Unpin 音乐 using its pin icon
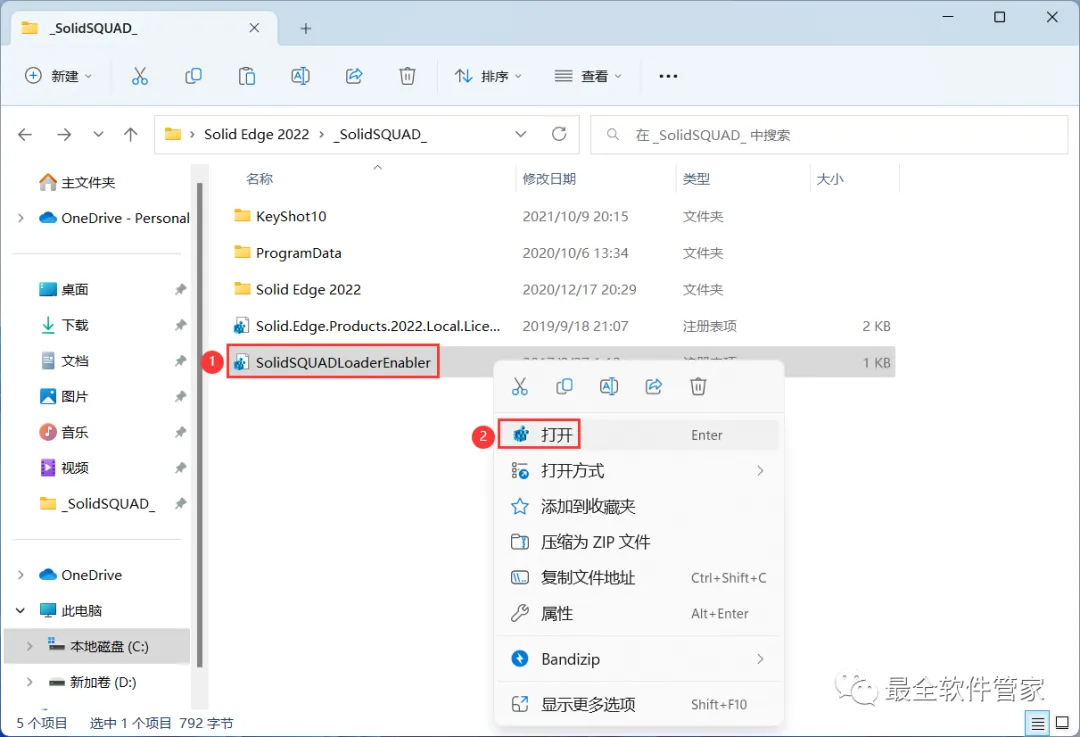 180,432
